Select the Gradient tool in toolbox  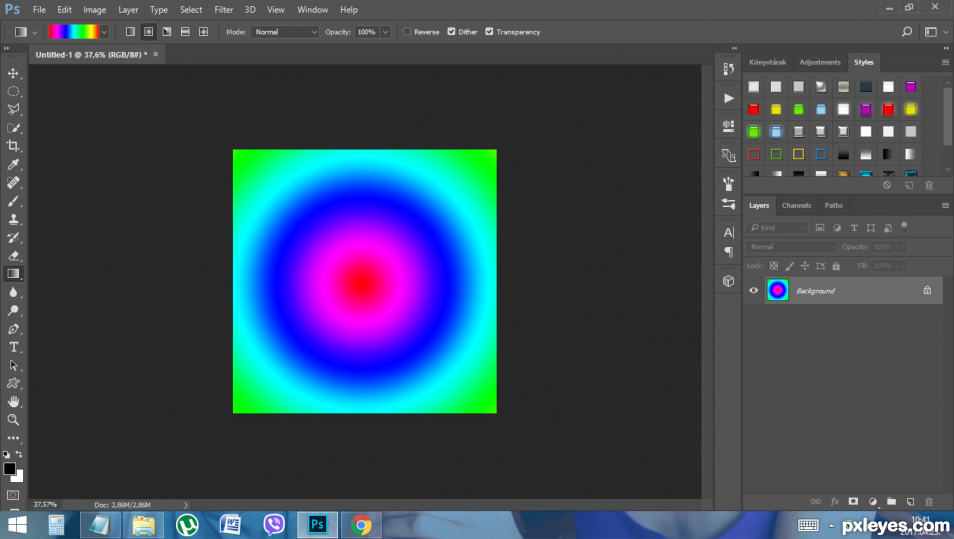(13, 274)
